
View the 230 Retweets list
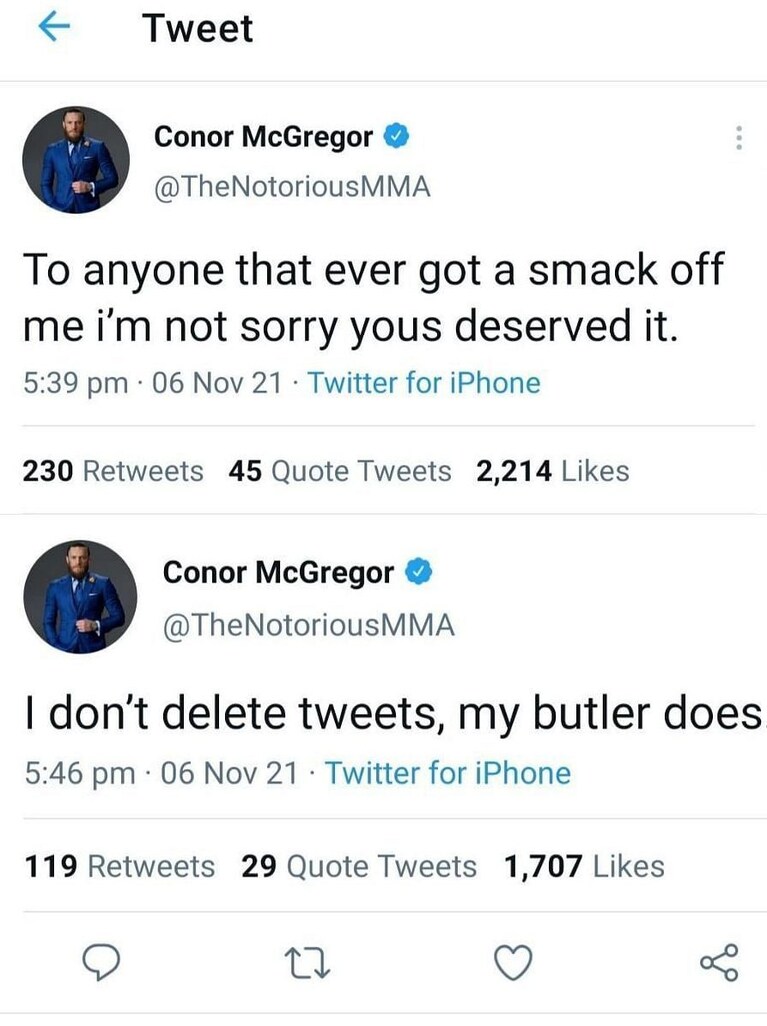point(113,471)
